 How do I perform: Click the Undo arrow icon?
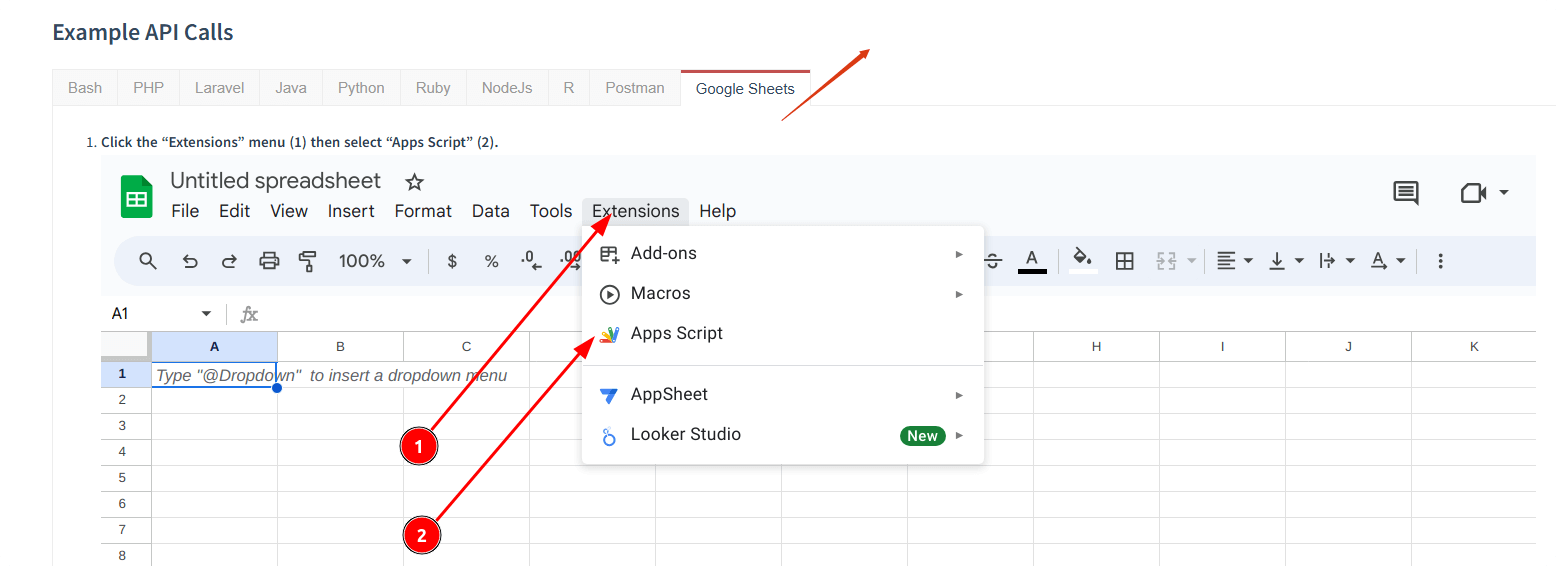(x=189, y=261)
